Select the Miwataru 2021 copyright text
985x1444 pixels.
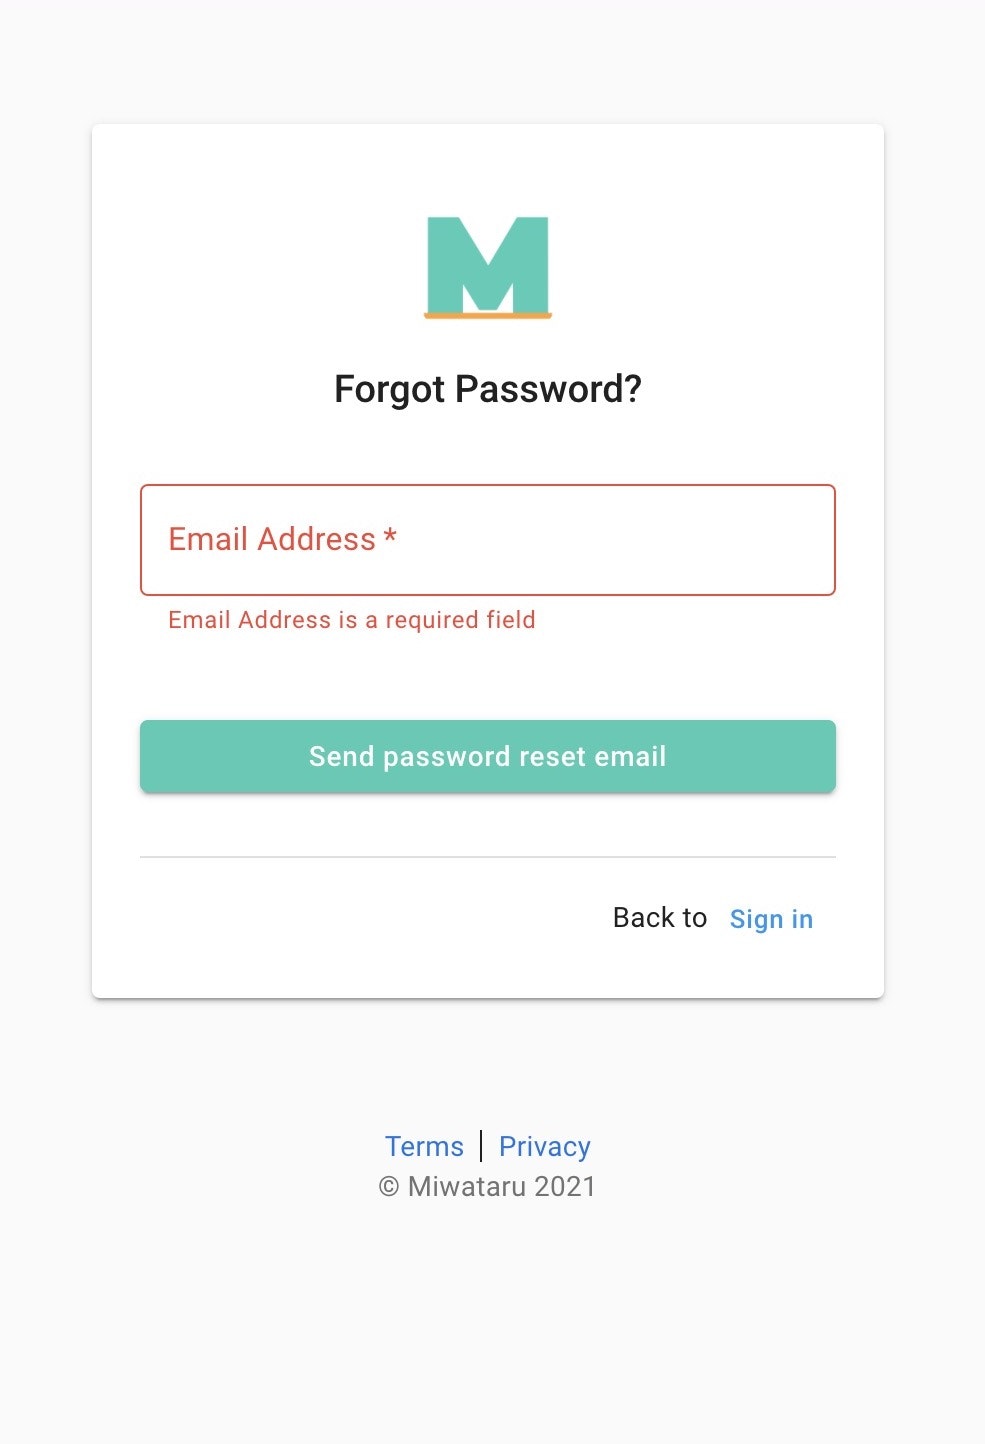(487, 1186)
